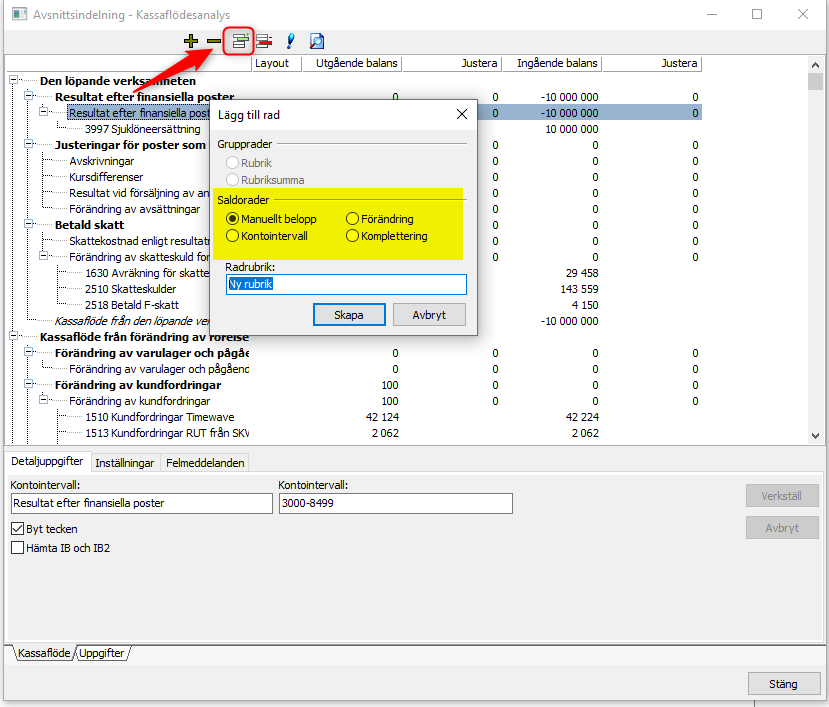The width and height of the screenshot is (829, 707).
Task: Select the Förändring radio button
Action: click(352, 219)
